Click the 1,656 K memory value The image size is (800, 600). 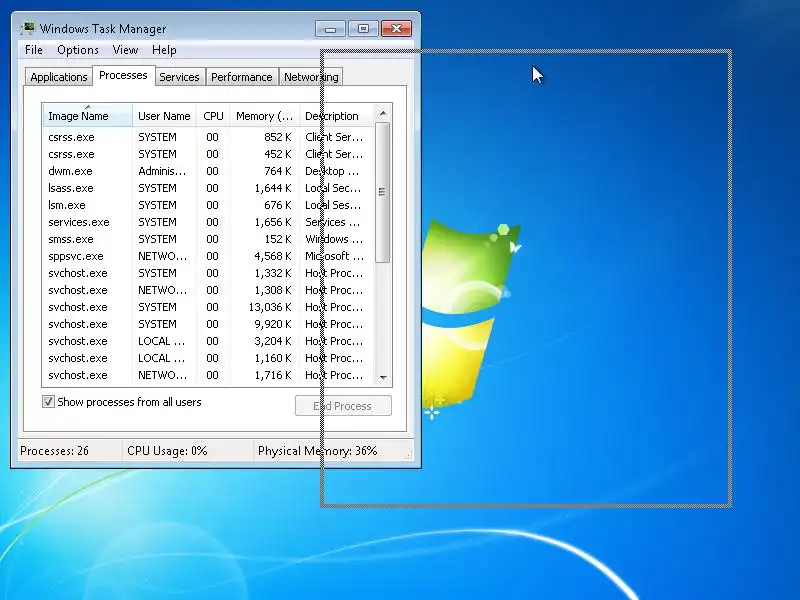pos(273,222)
